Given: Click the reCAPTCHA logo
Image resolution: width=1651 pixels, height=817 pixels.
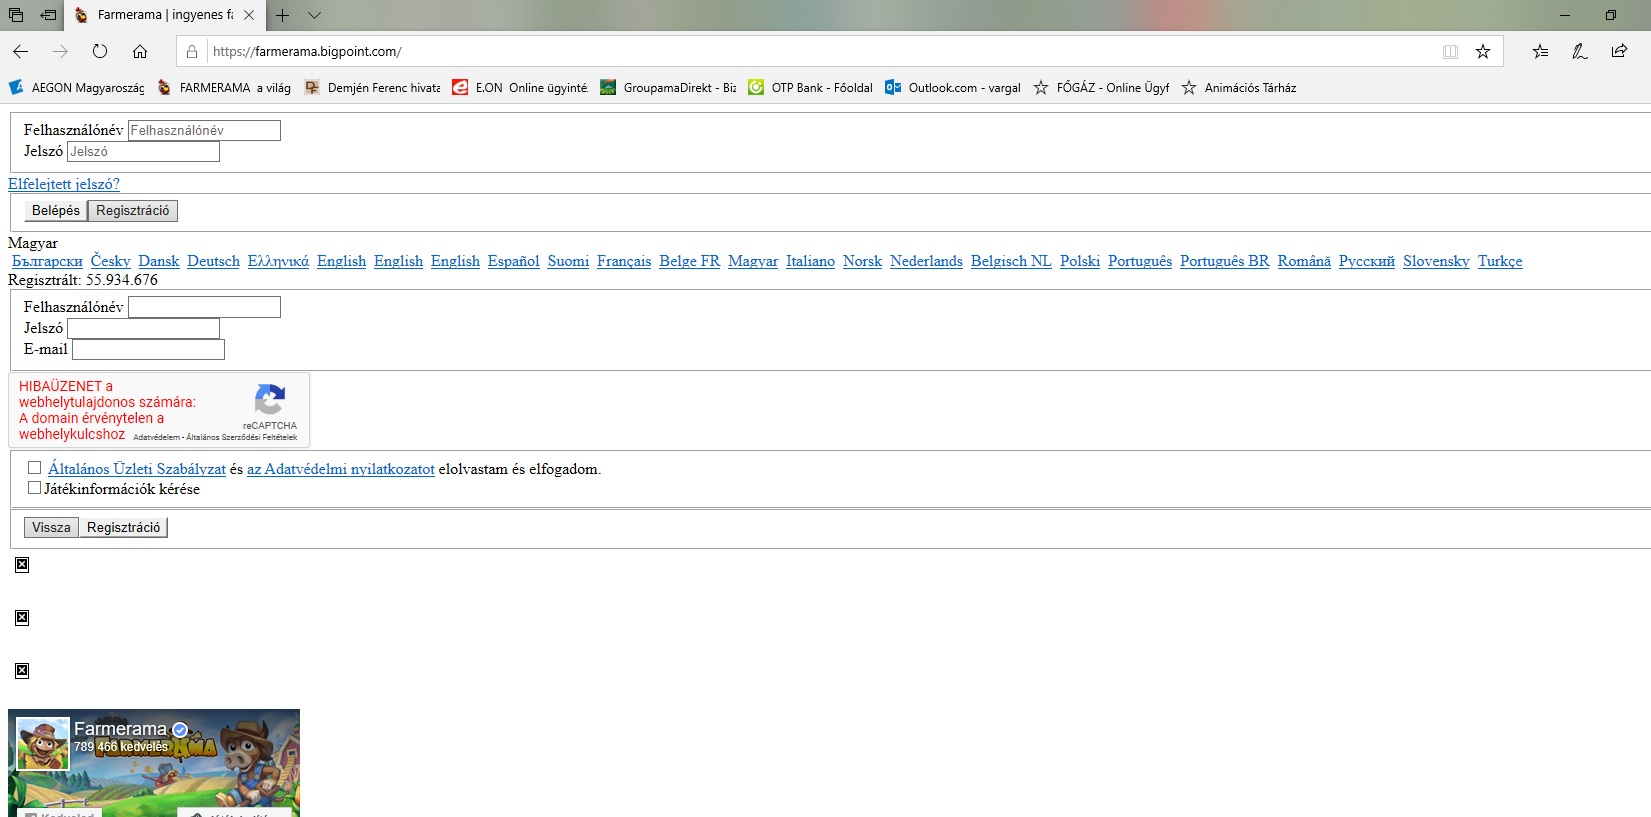Looking at the screenshot, I should pyautogui.click(x=270, y=400).
